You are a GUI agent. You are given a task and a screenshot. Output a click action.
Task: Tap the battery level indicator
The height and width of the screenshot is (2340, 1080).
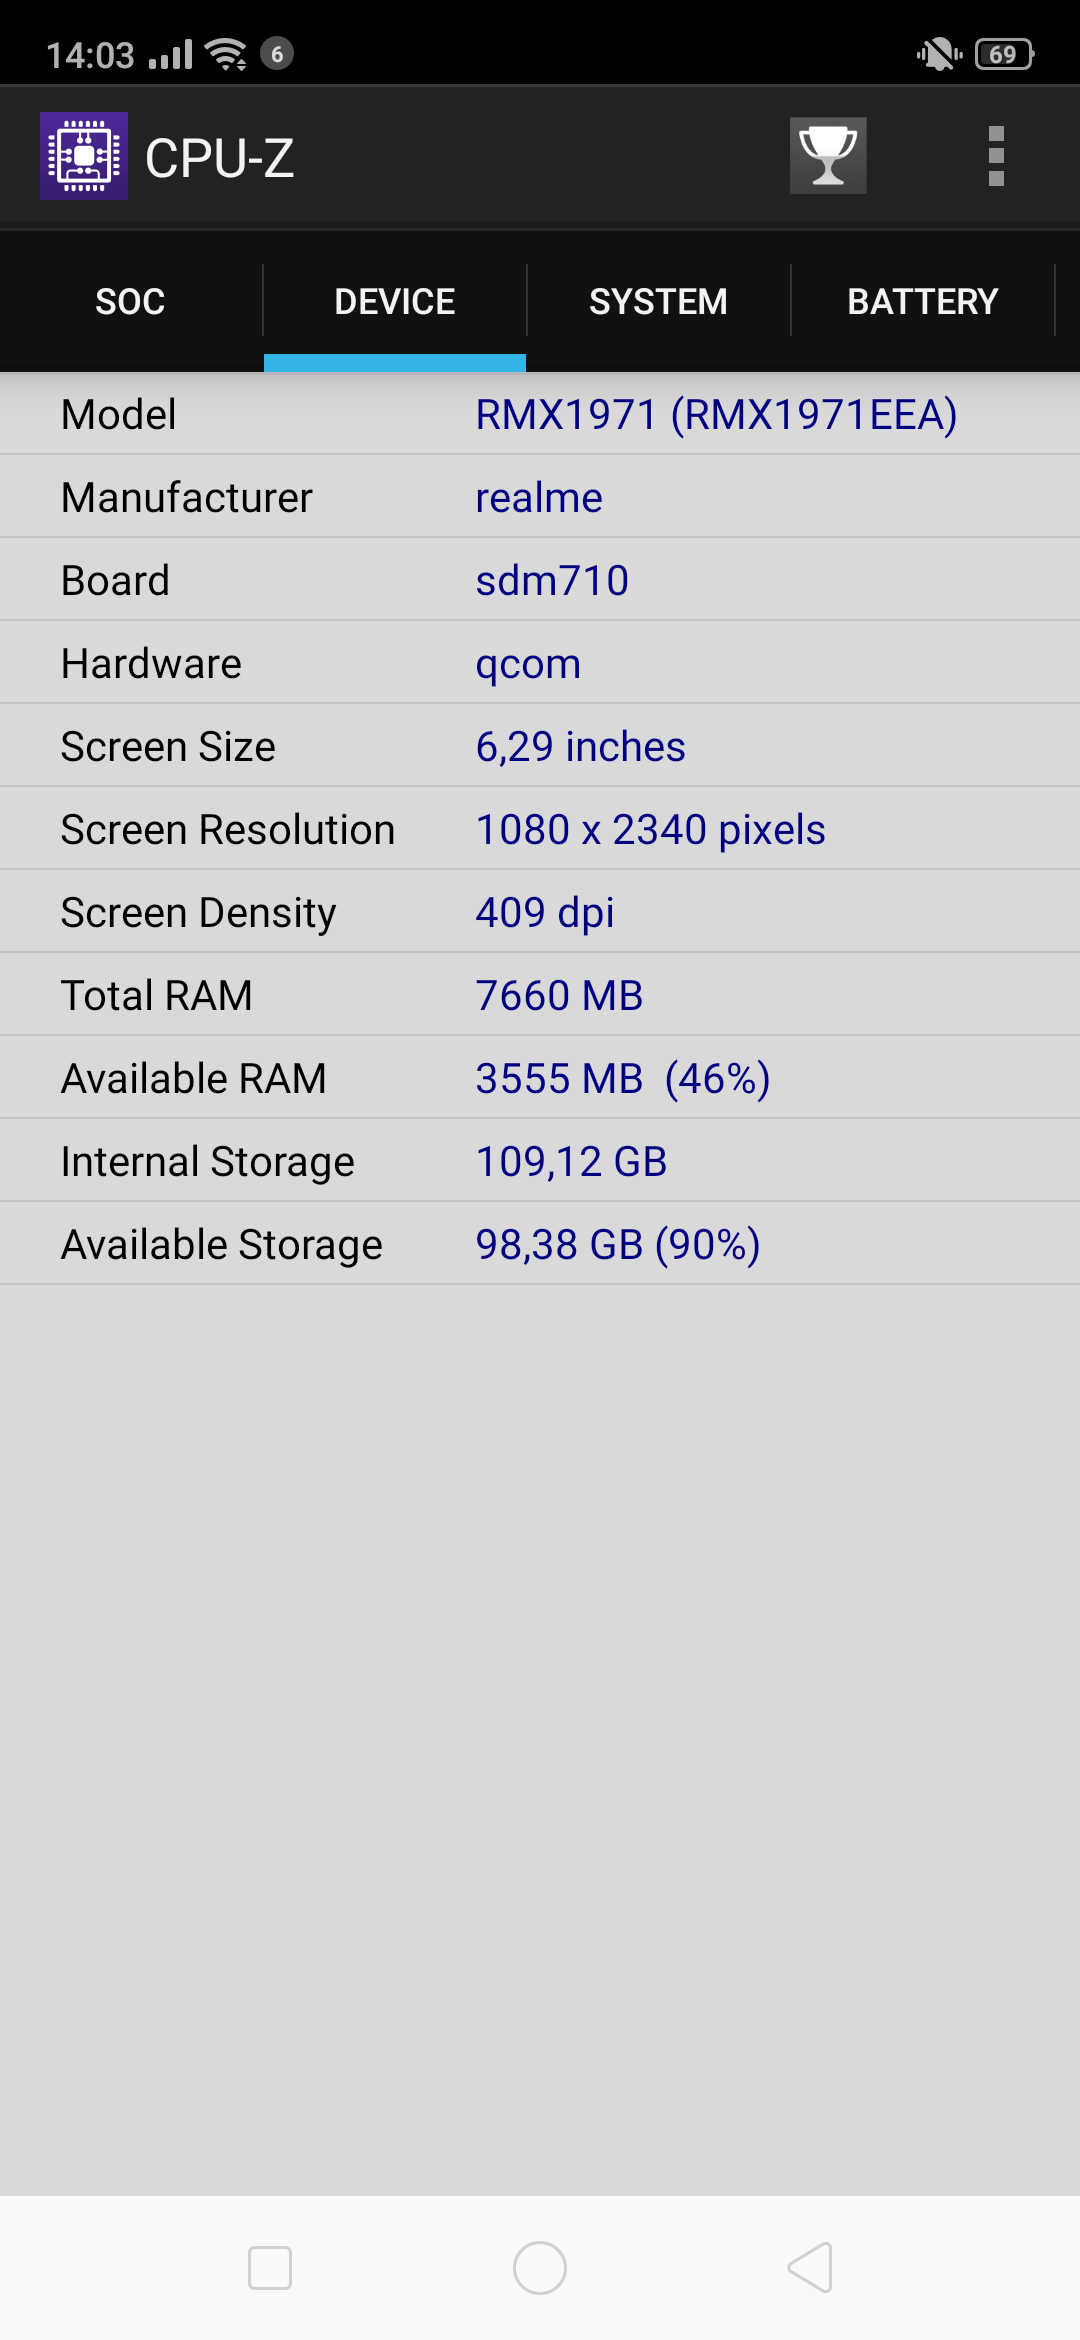click(x=1003, y=54)
